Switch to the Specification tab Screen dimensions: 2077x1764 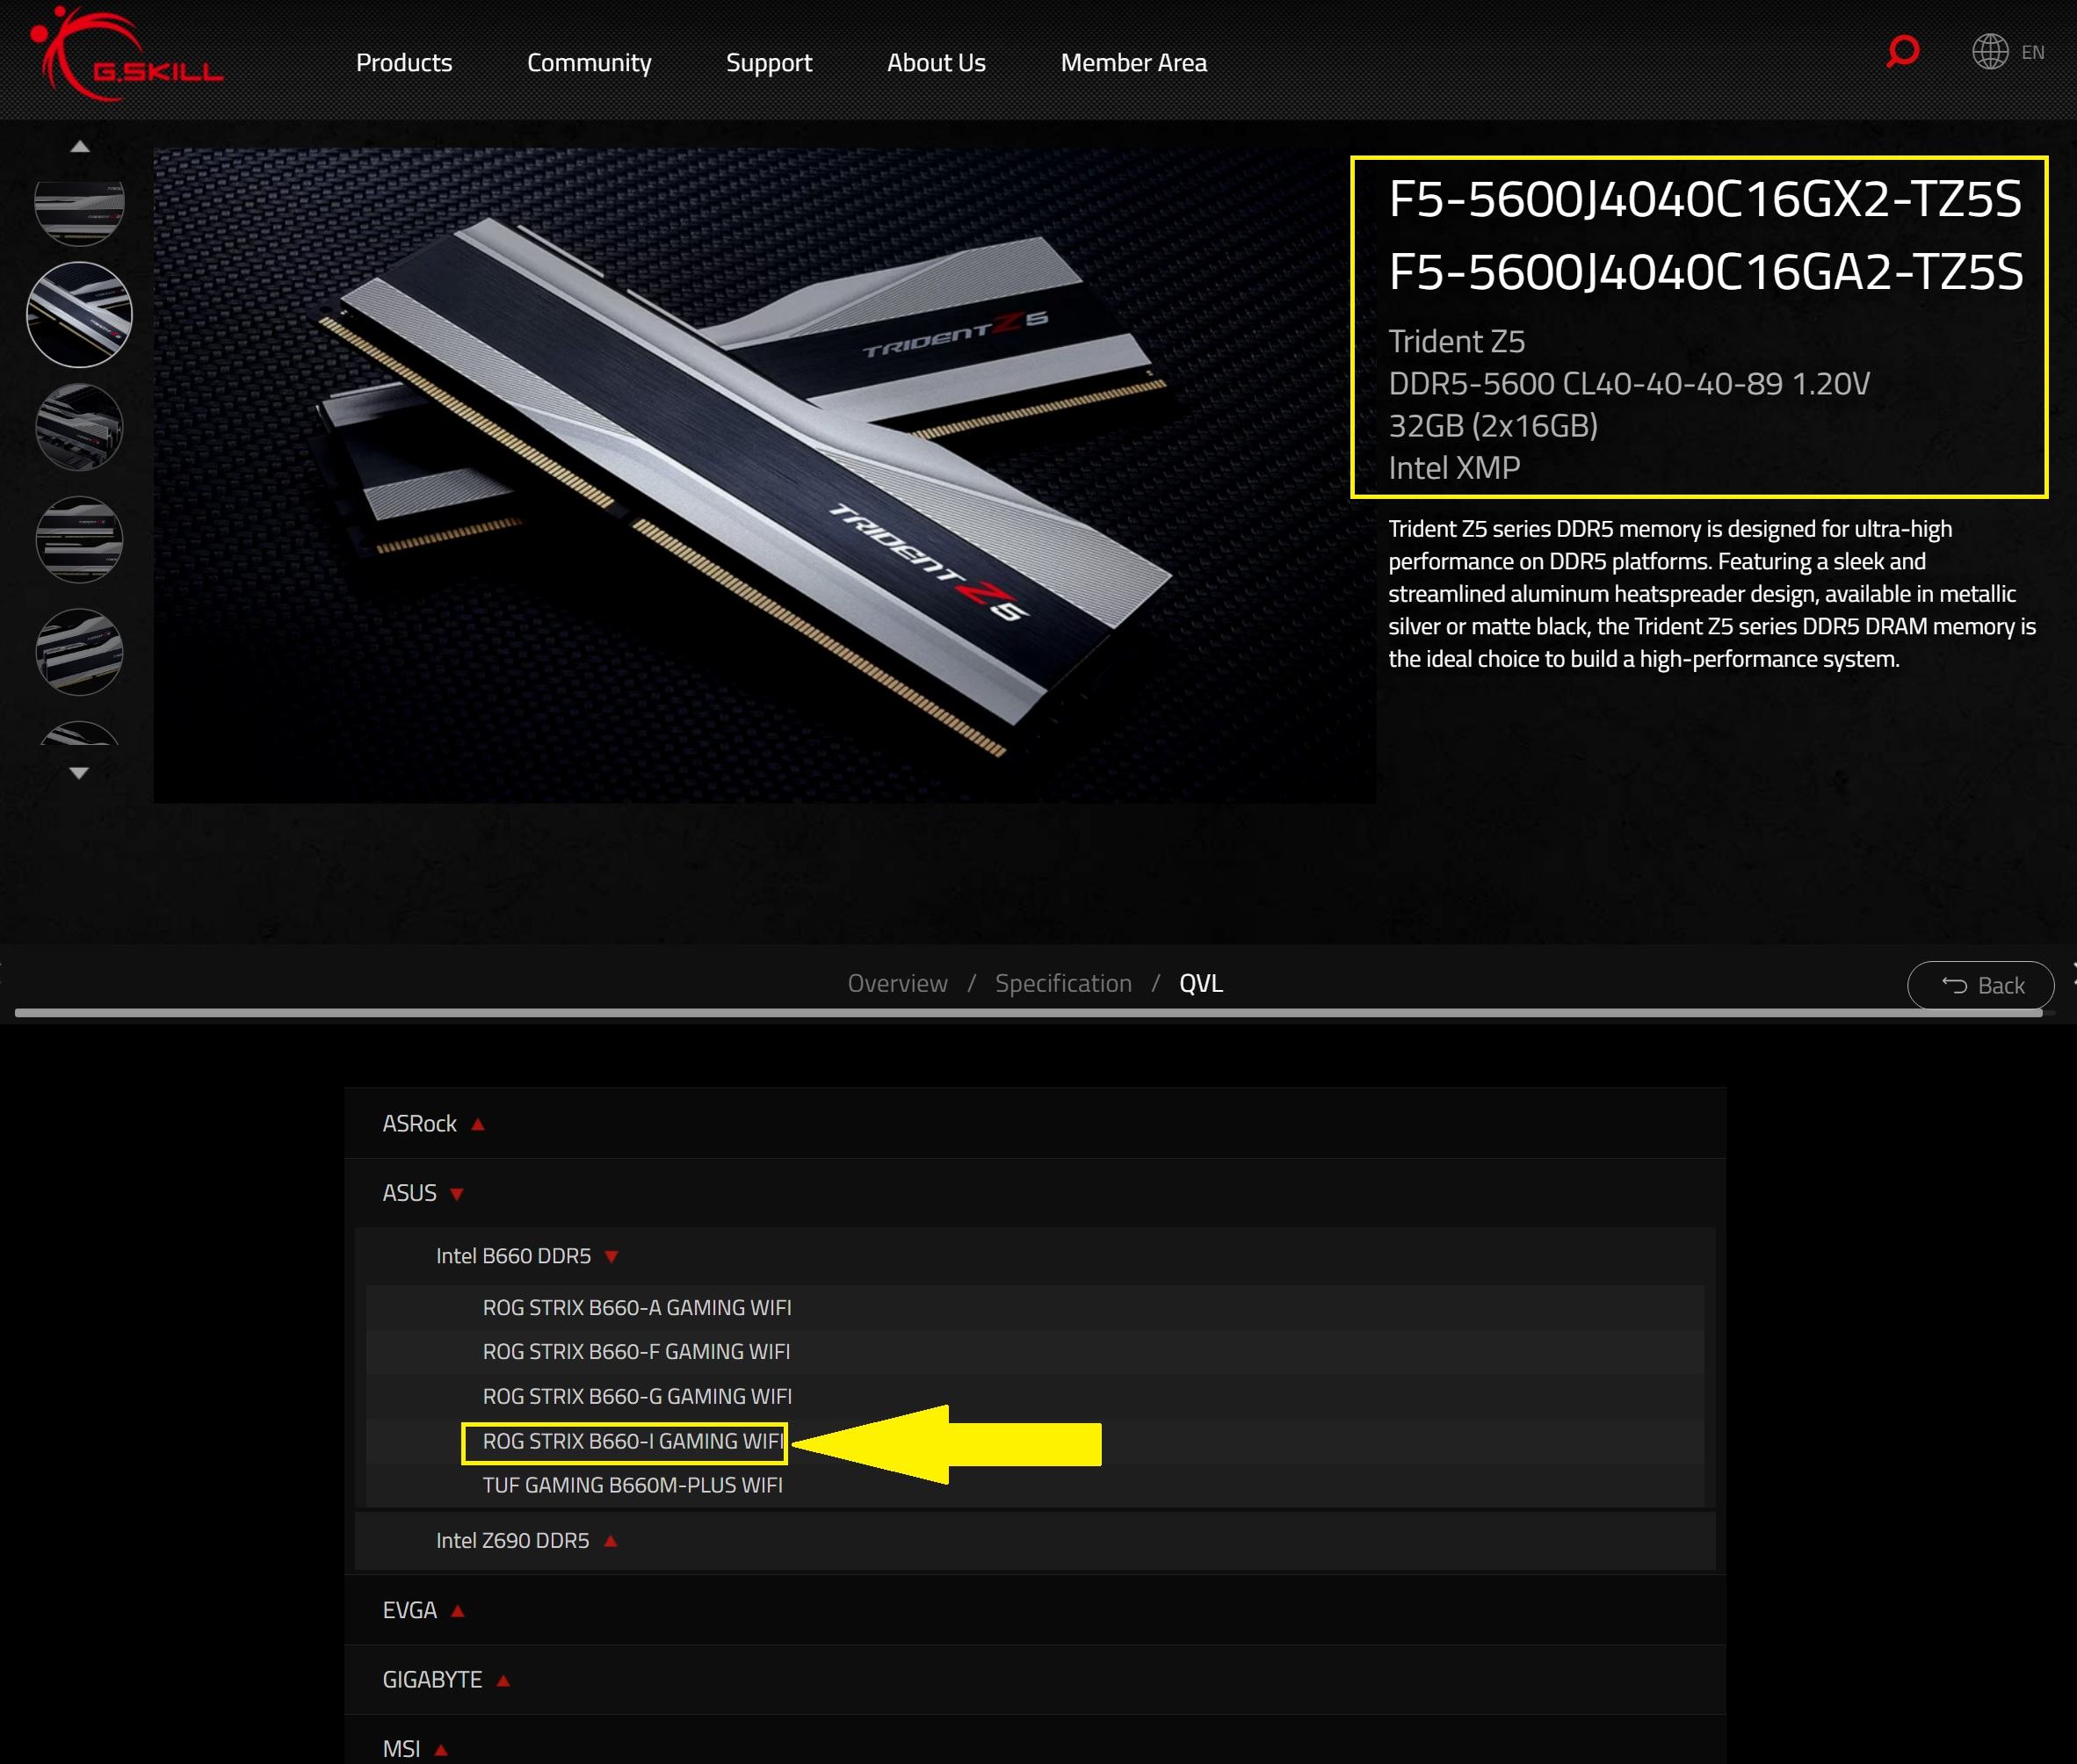1063,983
